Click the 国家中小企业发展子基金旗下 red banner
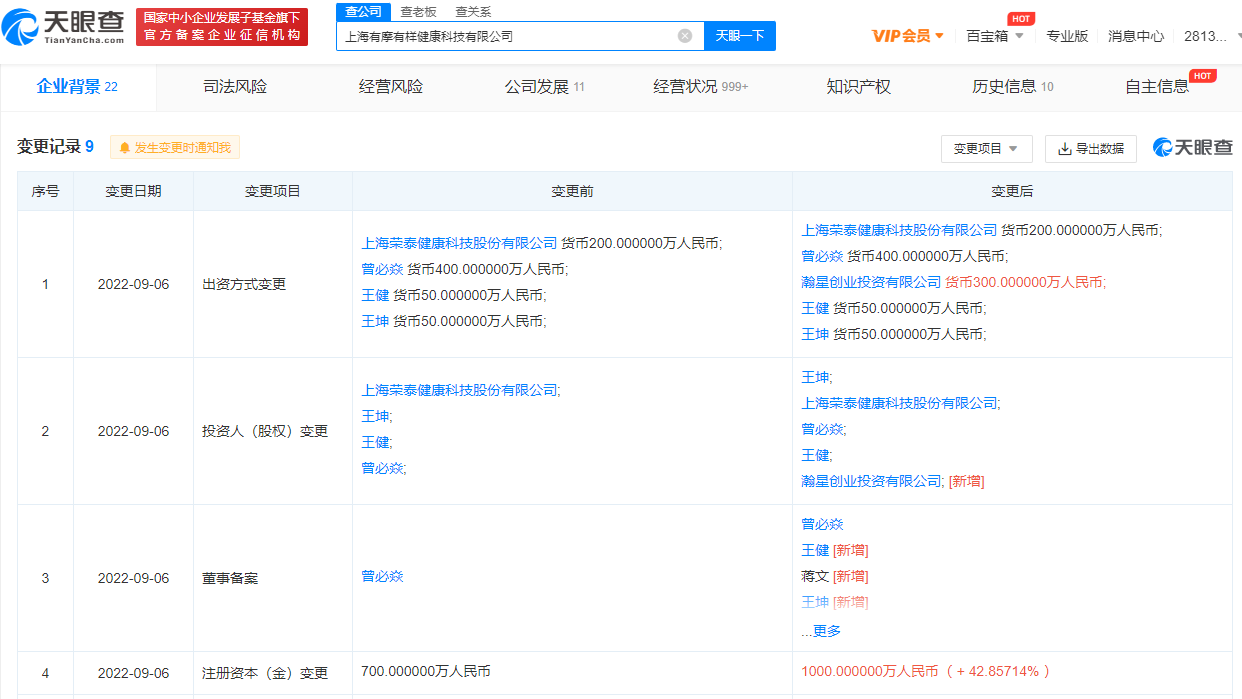 (222, 27)
